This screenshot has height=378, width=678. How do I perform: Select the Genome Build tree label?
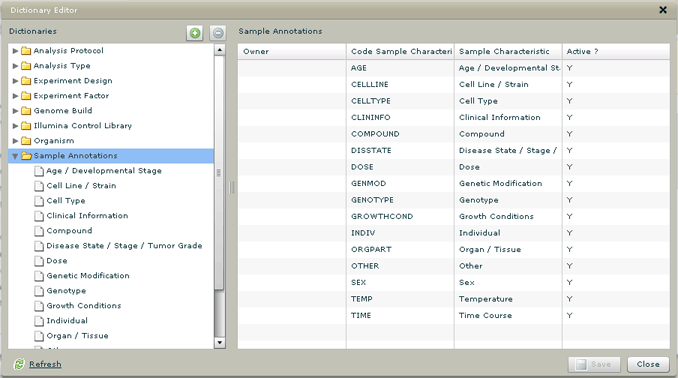point(63,111)
